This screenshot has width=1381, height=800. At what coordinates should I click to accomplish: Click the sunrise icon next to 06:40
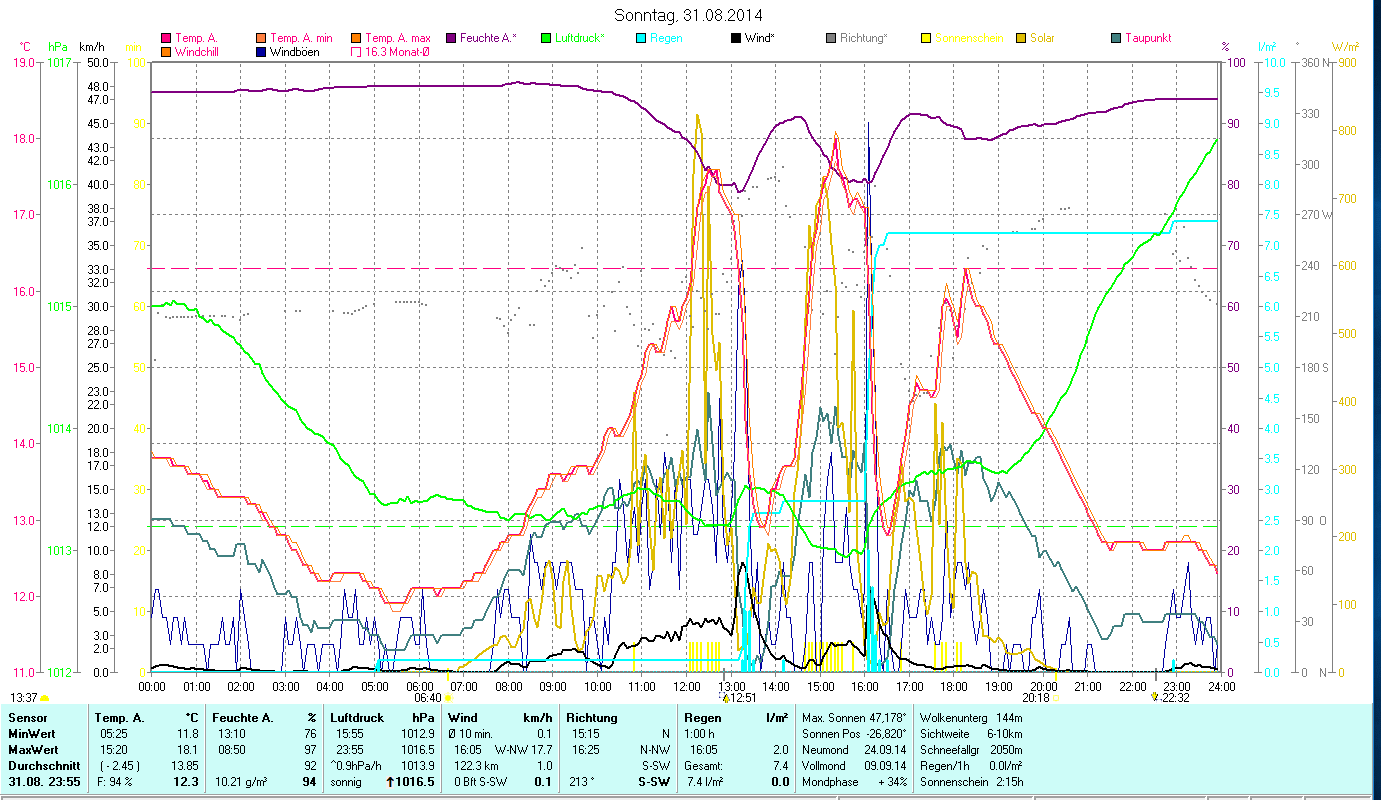(x=448, y=699)
